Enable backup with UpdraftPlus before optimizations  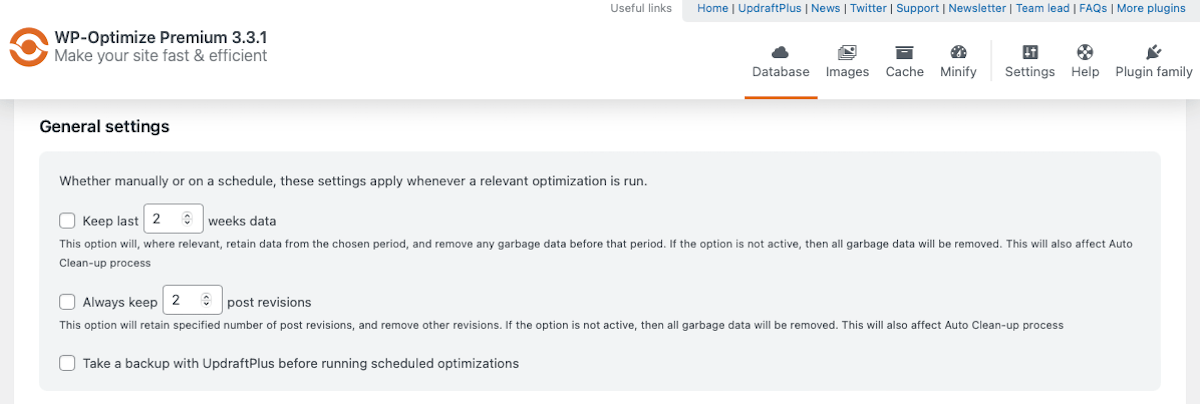click(x=67, y=363)
